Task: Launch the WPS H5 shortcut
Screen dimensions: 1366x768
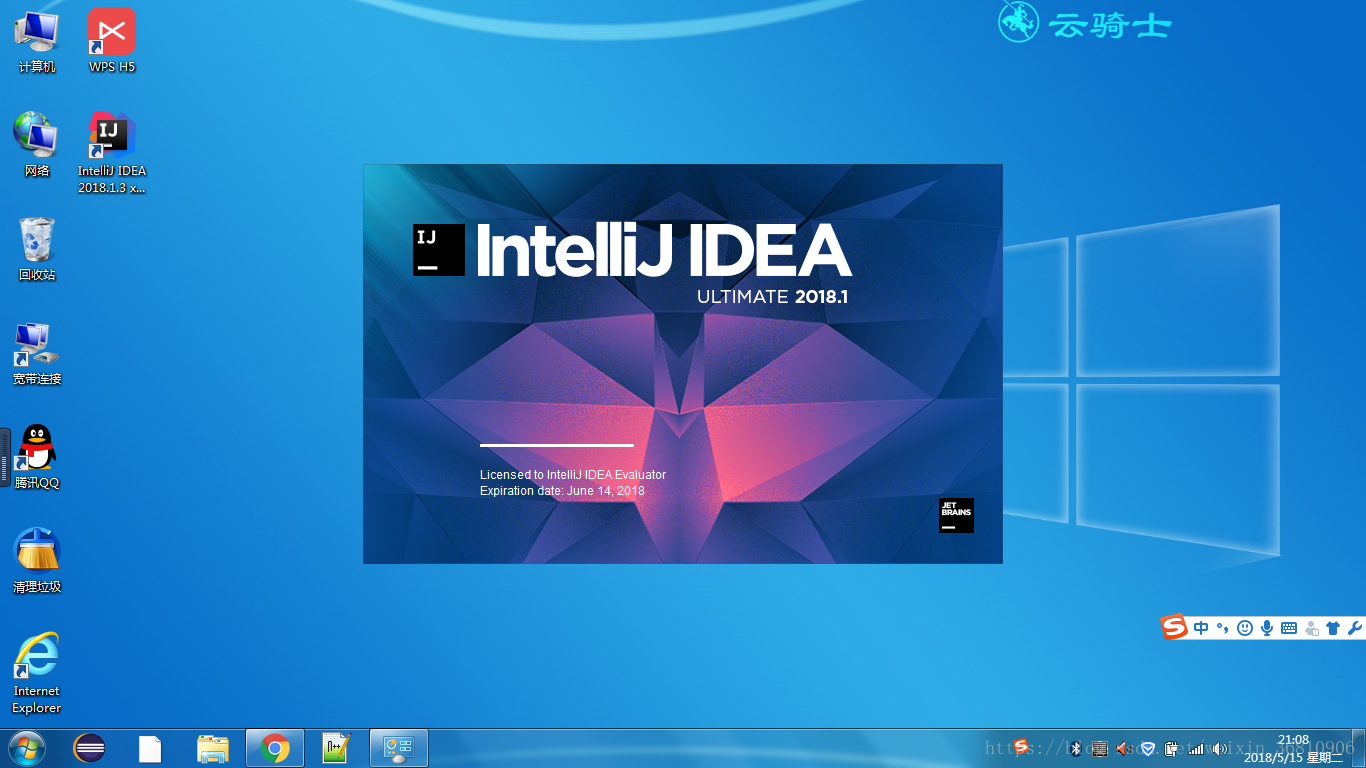Action: pos(112,40)
